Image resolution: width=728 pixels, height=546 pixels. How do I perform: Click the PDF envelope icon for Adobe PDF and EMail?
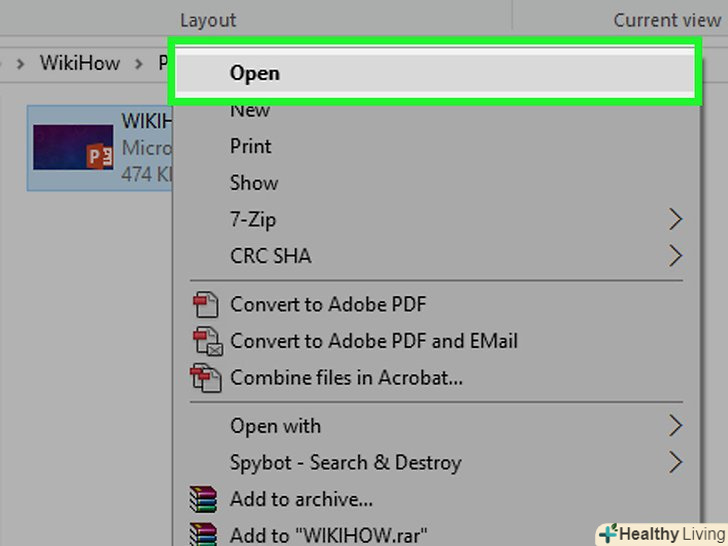click(207, 341)
